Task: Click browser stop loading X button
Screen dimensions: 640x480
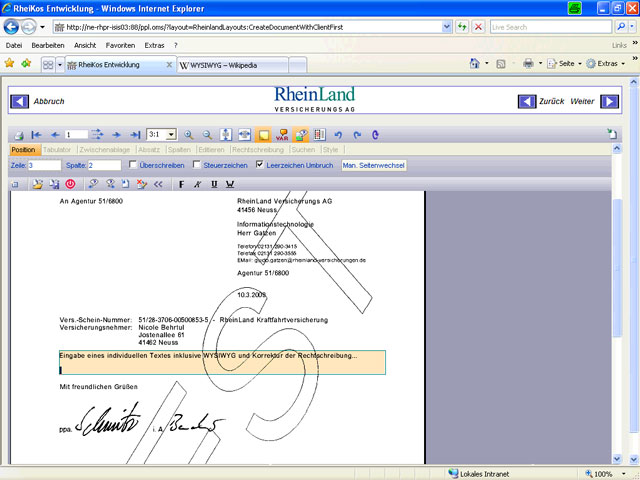Action: [x=478, y=27]
